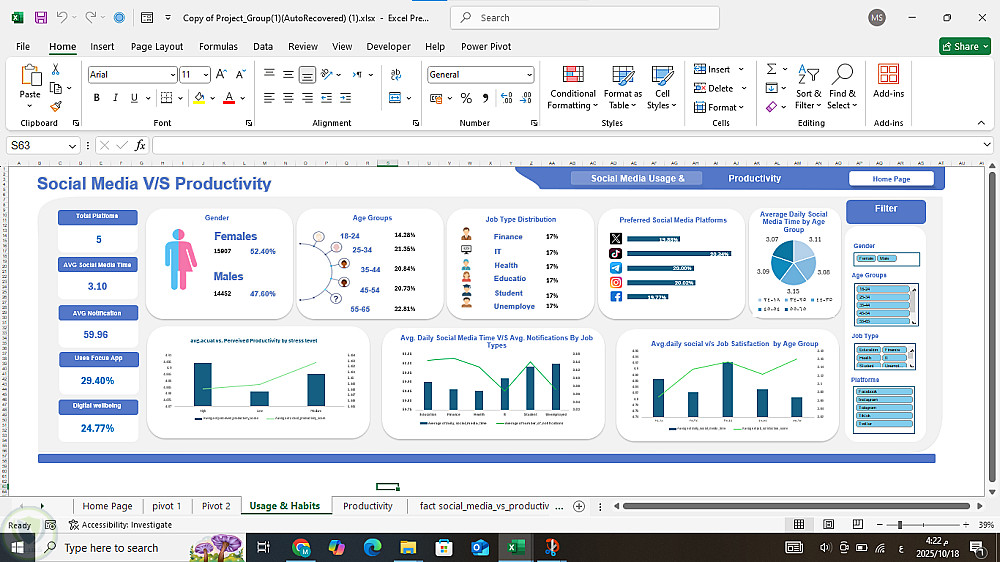The height and width of the screenshot is (562, 1000).
Task: Click the Paste button
Action: [30, 86]
